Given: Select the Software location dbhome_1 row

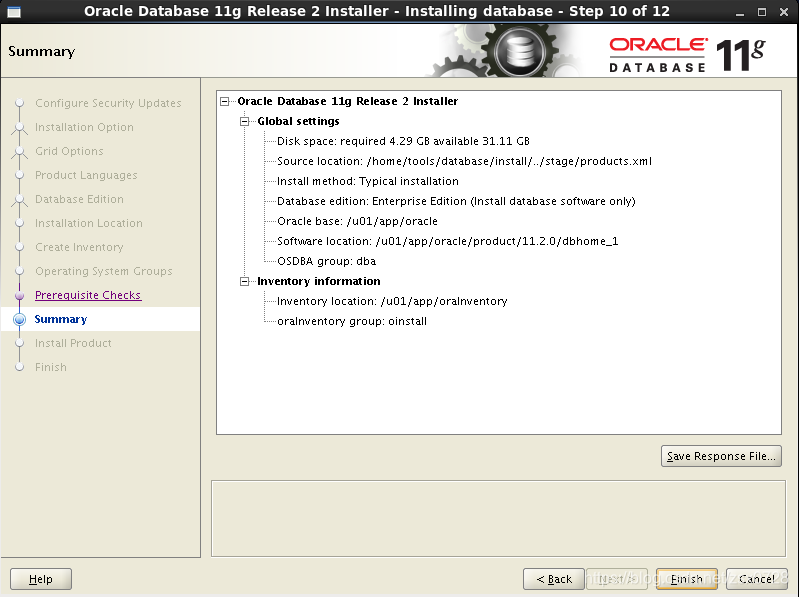Looking at the screenshot, I should pos(447,241).
